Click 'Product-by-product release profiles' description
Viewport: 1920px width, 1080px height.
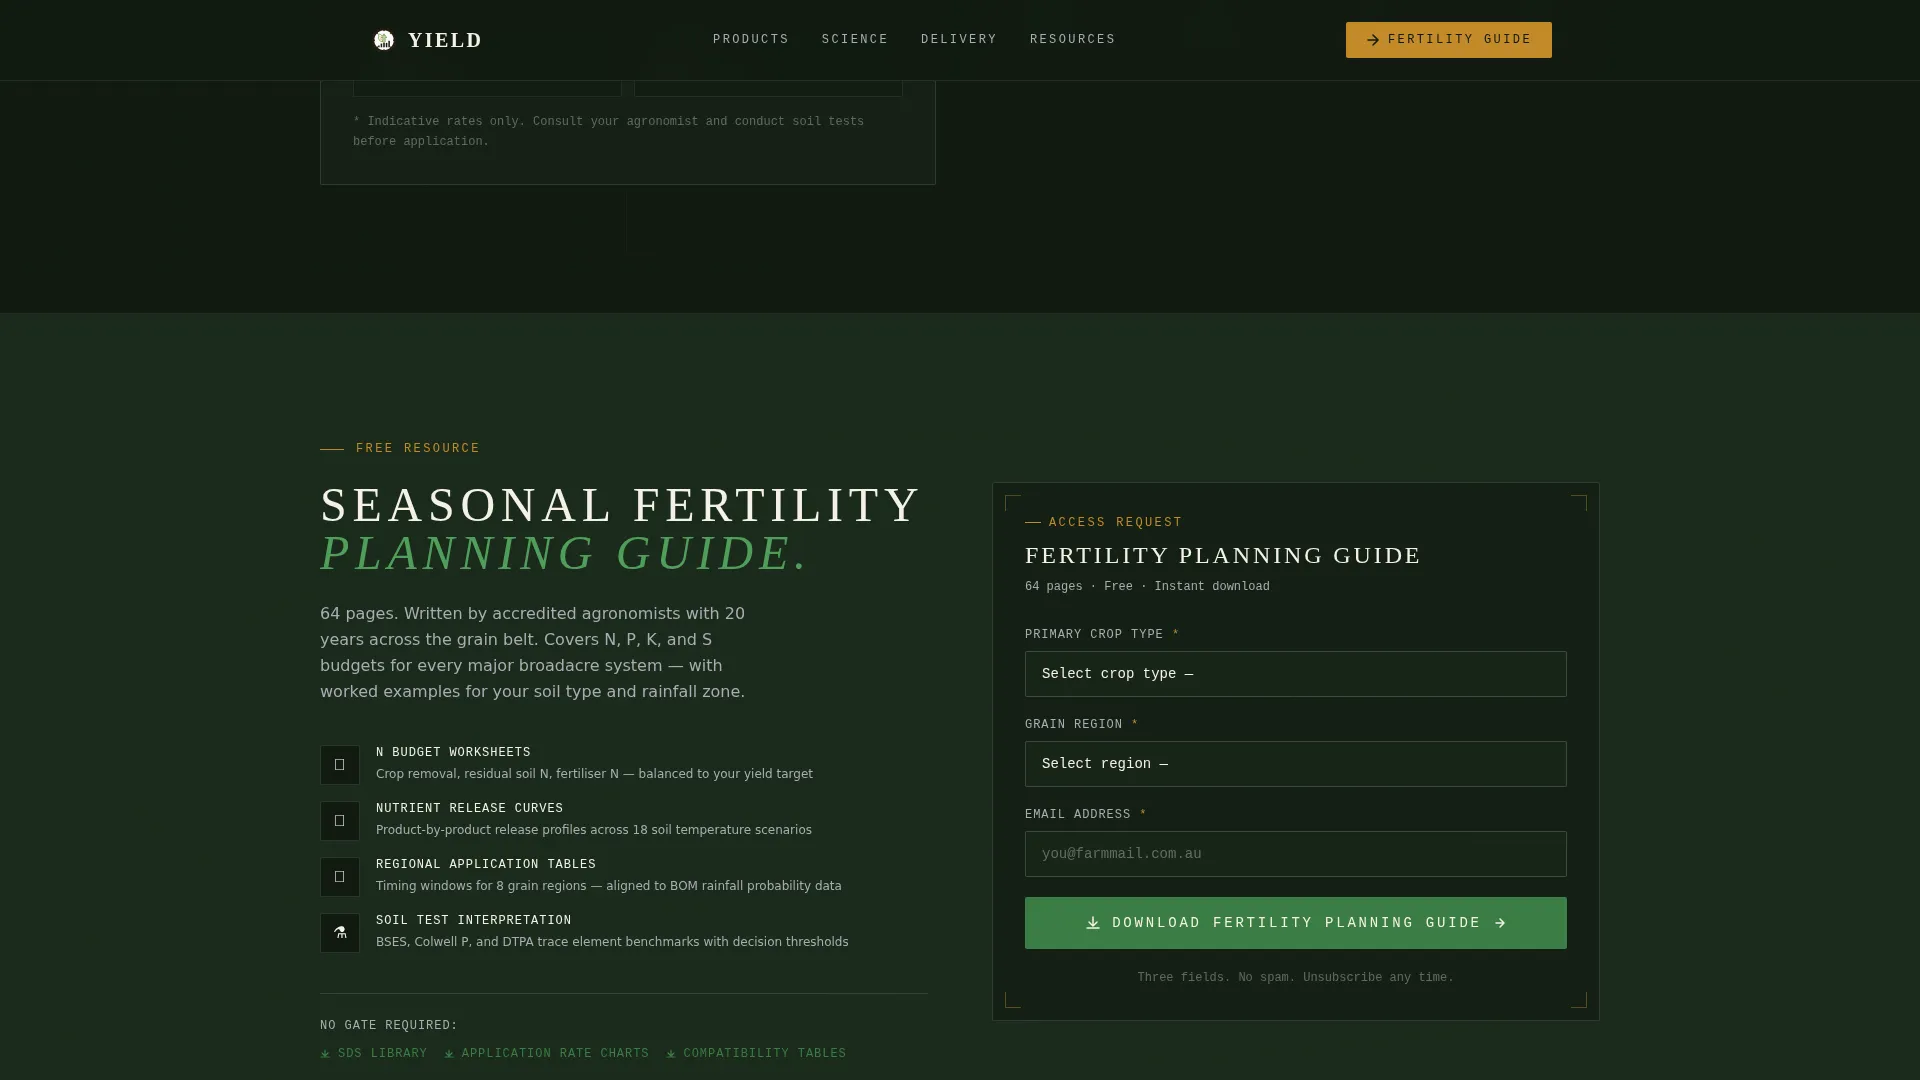point(594,830)
